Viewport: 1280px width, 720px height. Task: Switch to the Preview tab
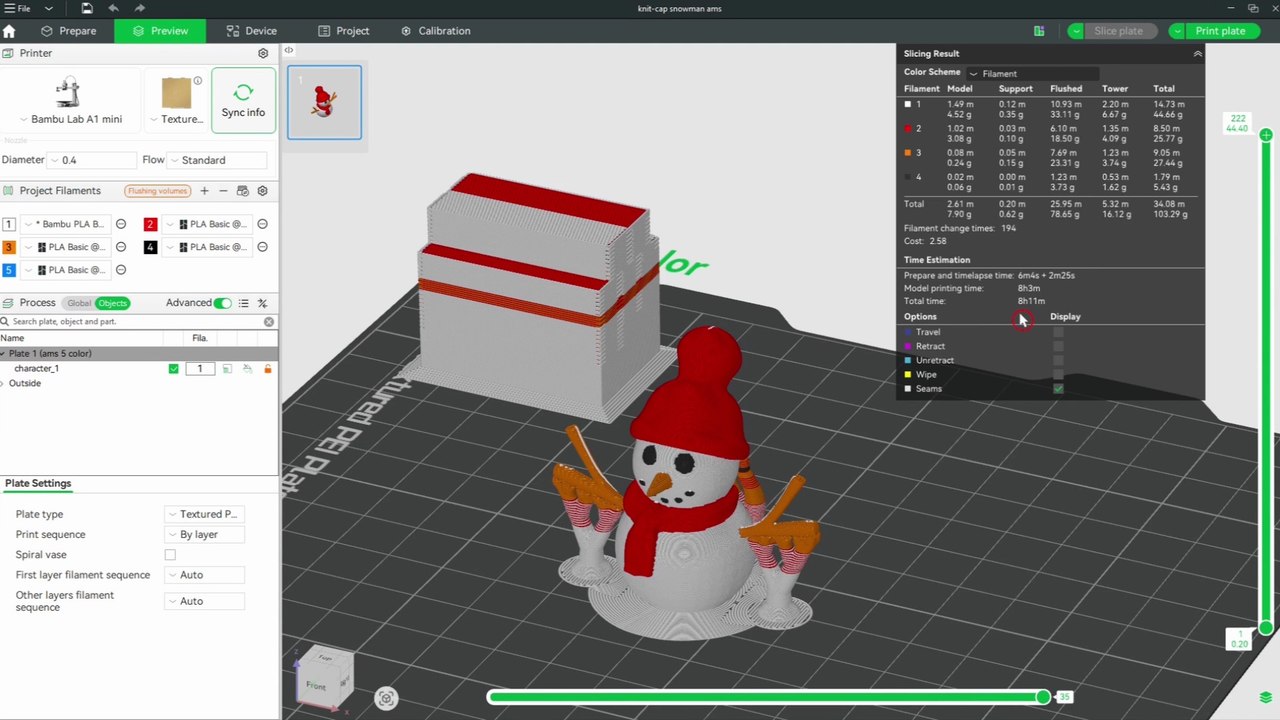[160, 31]
